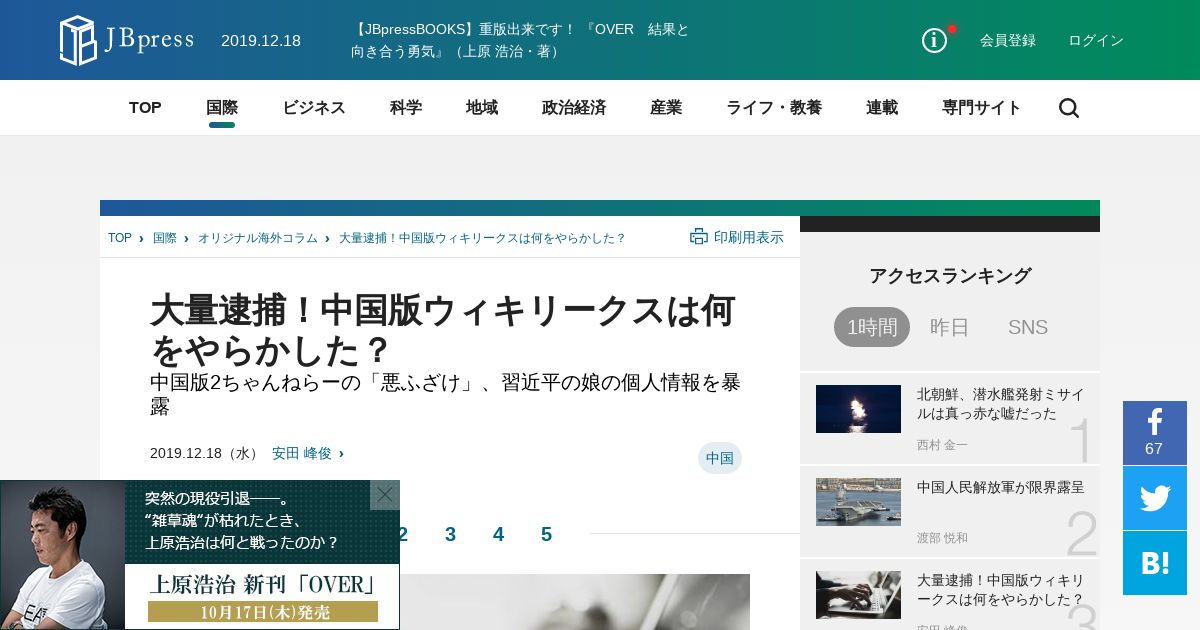1200x630 pixels.
Task: Click 印刷用表示 print link
Action: [749, 237]
